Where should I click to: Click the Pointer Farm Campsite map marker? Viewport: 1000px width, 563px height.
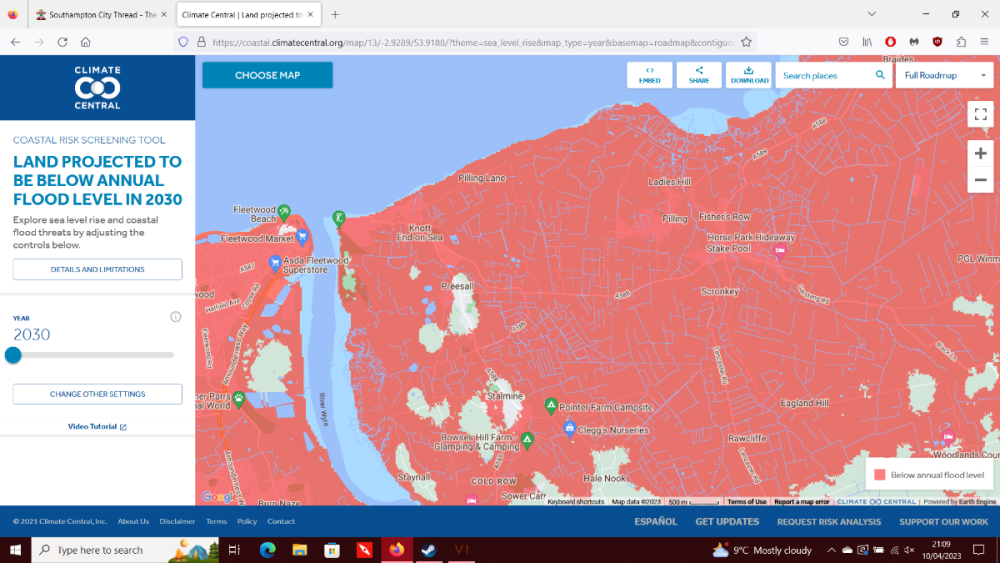[x=551, y=405]
